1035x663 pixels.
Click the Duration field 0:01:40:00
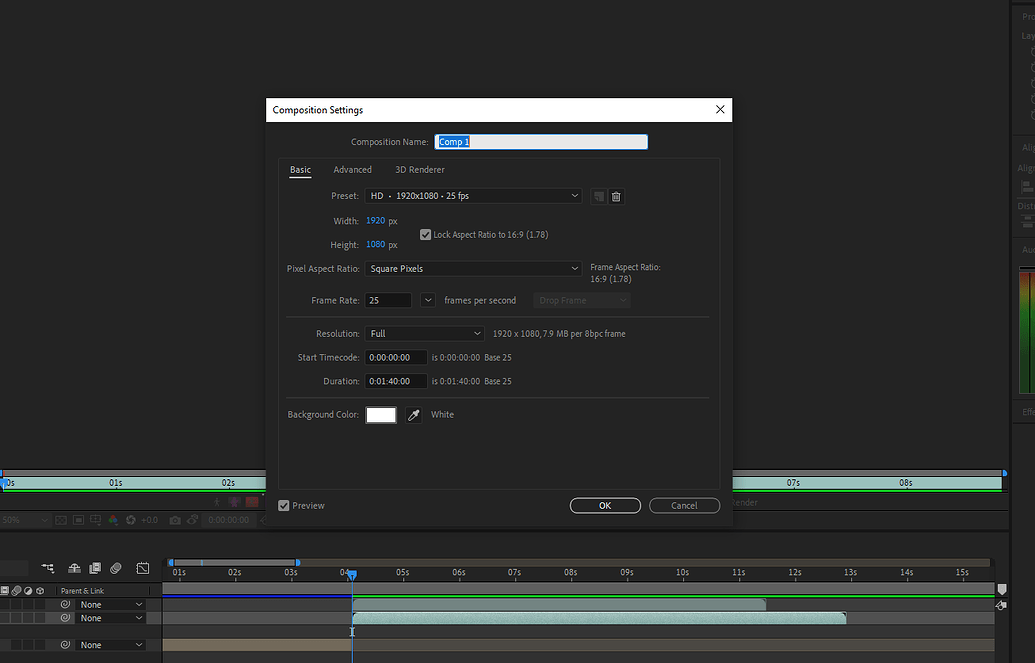(396, 382)
